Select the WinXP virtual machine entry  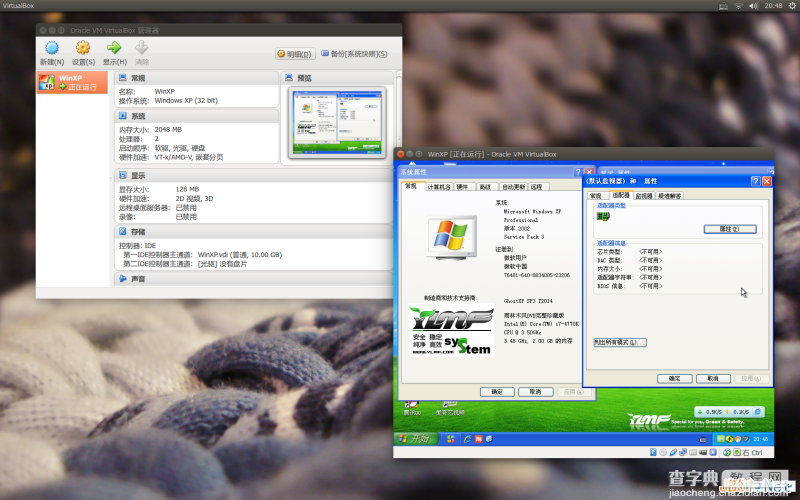72,82
